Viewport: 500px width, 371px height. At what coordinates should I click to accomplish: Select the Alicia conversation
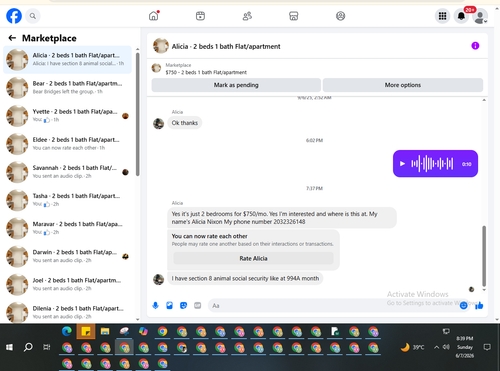[67, 60]
